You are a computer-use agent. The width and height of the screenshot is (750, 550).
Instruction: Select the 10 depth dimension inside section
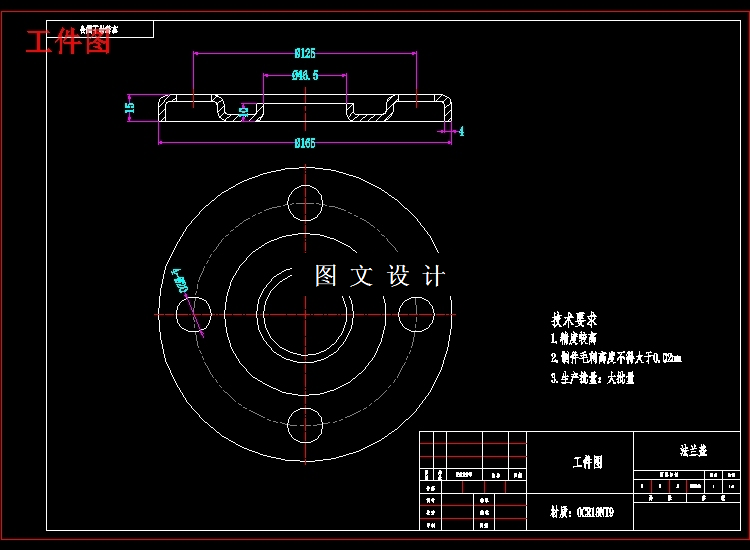[x=243, y=112]
